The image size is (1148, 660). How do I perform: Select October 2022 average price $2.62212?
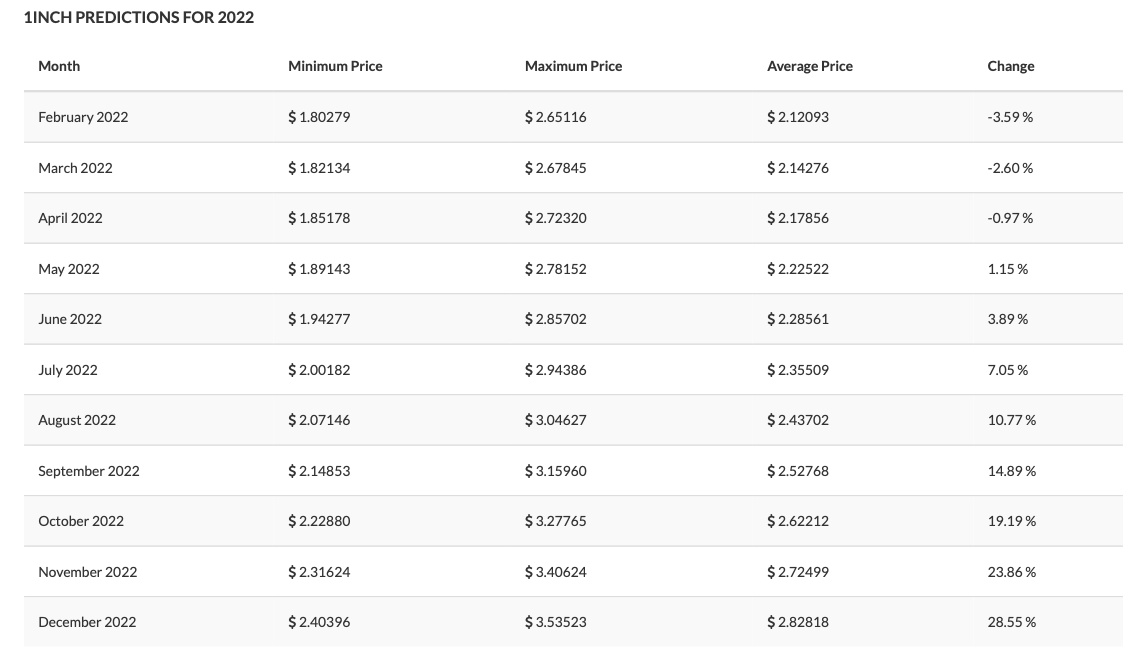[797, 521]
